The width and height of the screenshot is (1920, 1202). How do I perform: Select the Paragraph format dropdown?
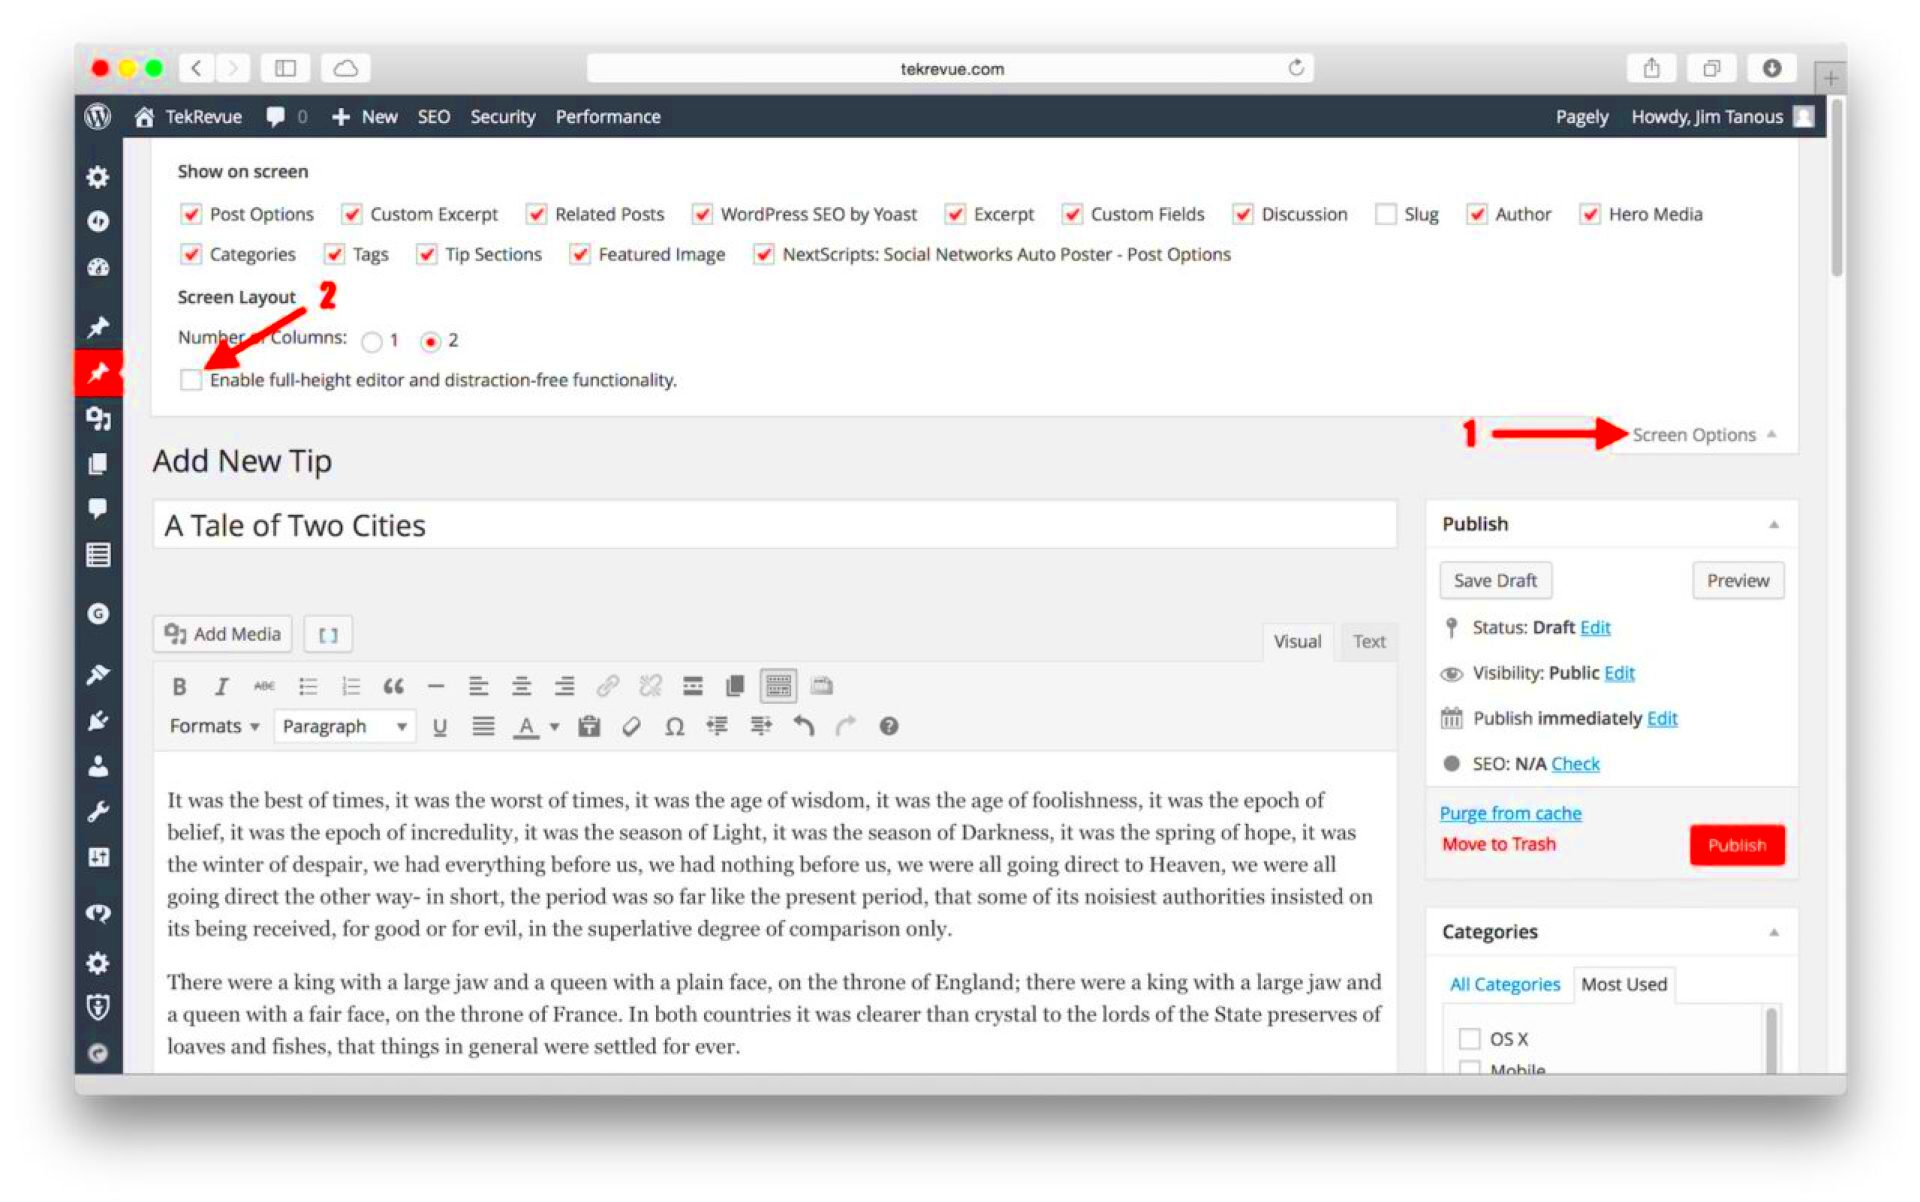point(339,726)
